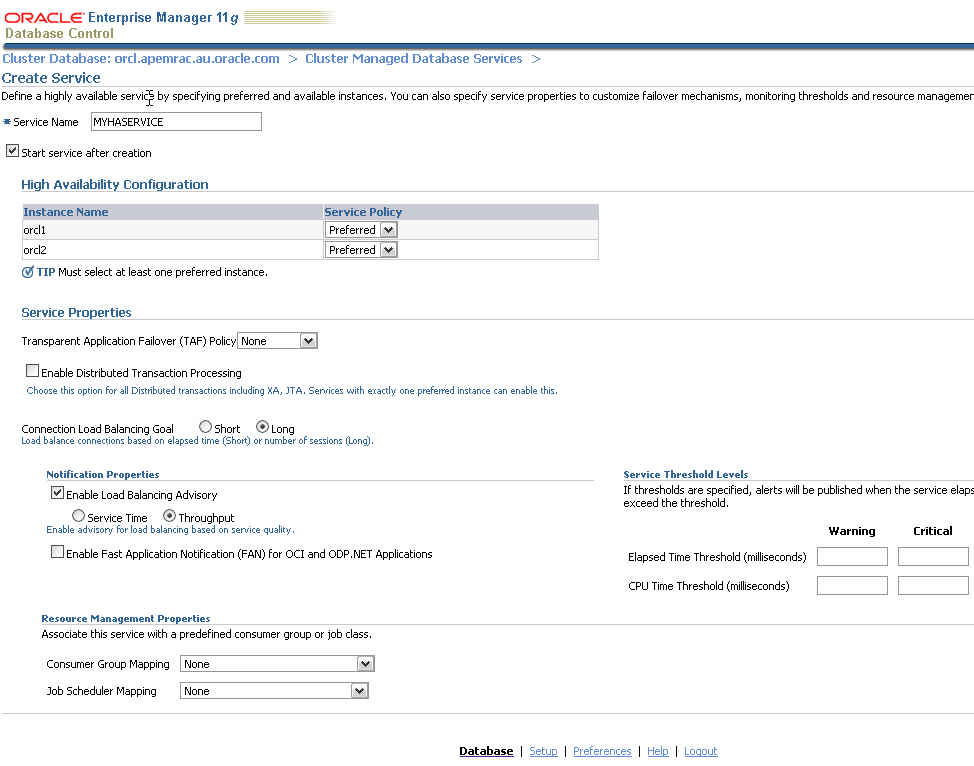Image resolution: width=974 pixels, height=766 pixels.
Task: Toggle Start service after creation checkbox
Action: (x=12, y=152)
